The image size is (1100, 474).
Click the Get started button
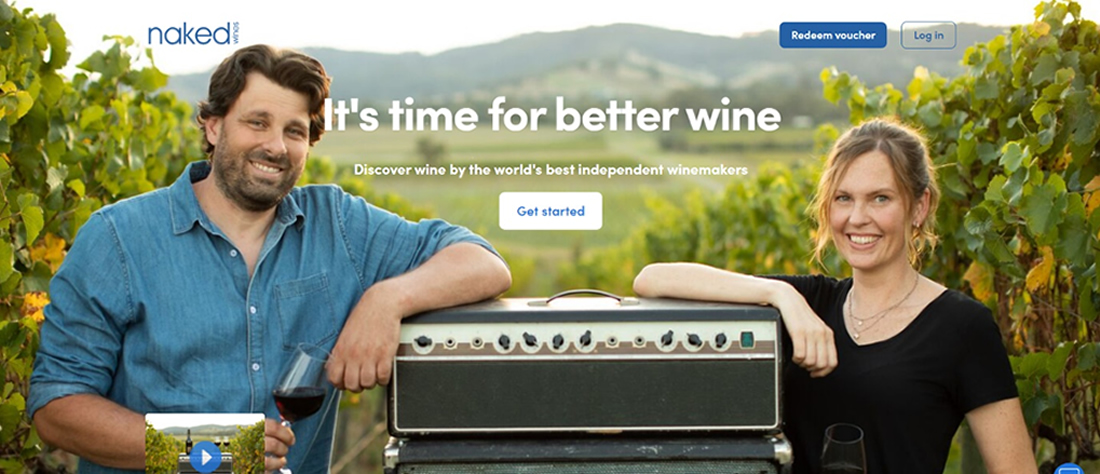(x=550, y=211)
